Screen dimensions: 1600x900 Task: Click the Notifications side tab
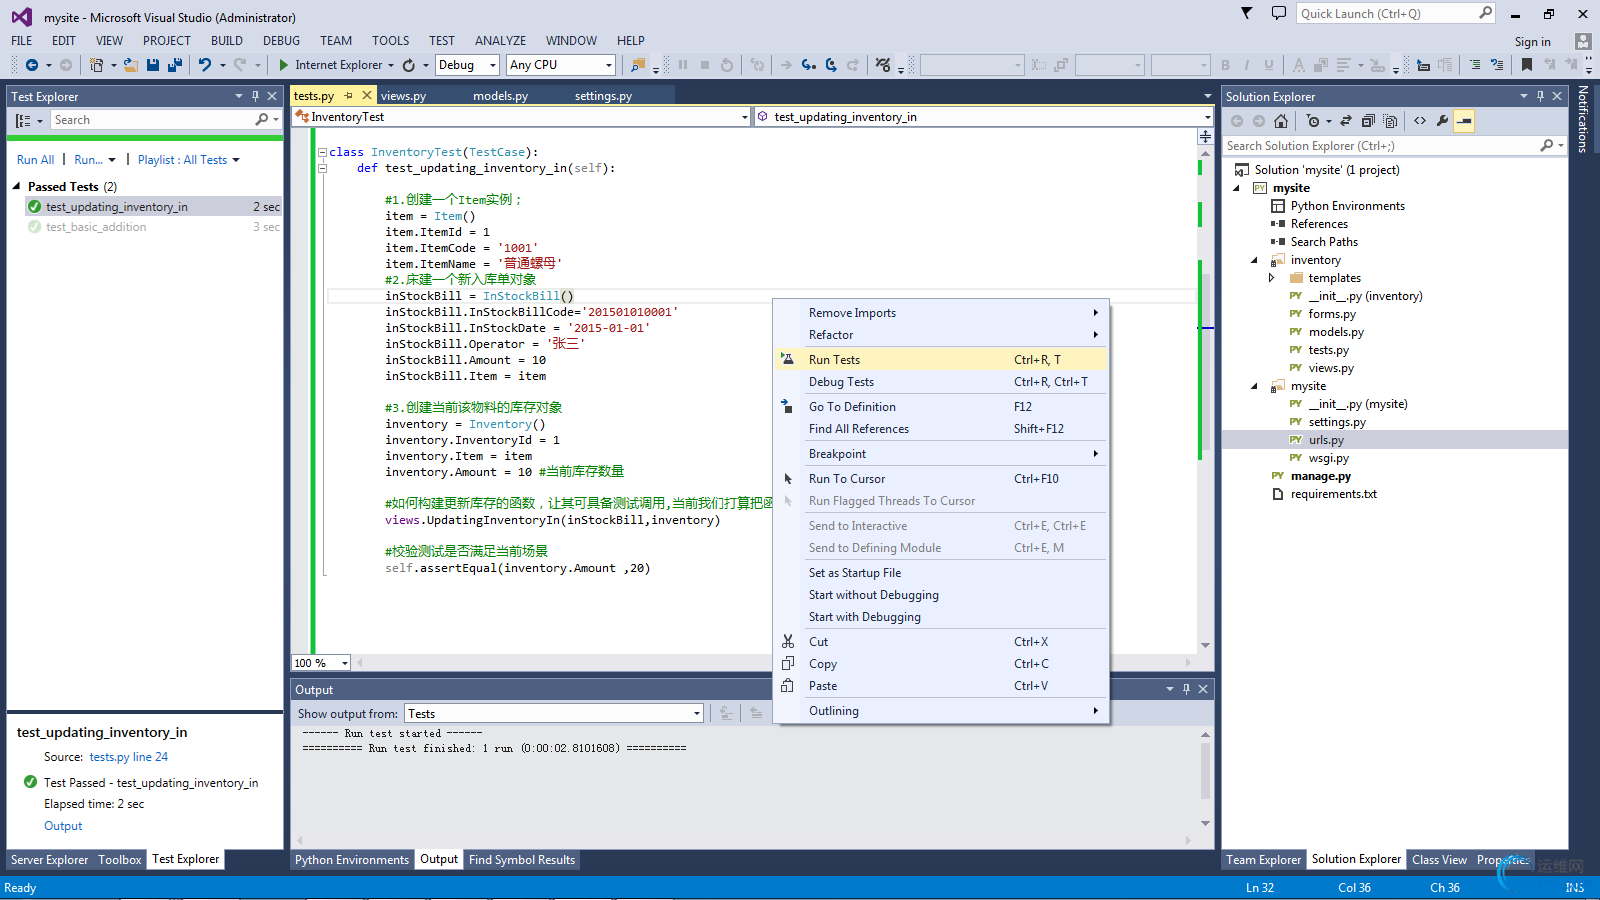coord(1582,118)
